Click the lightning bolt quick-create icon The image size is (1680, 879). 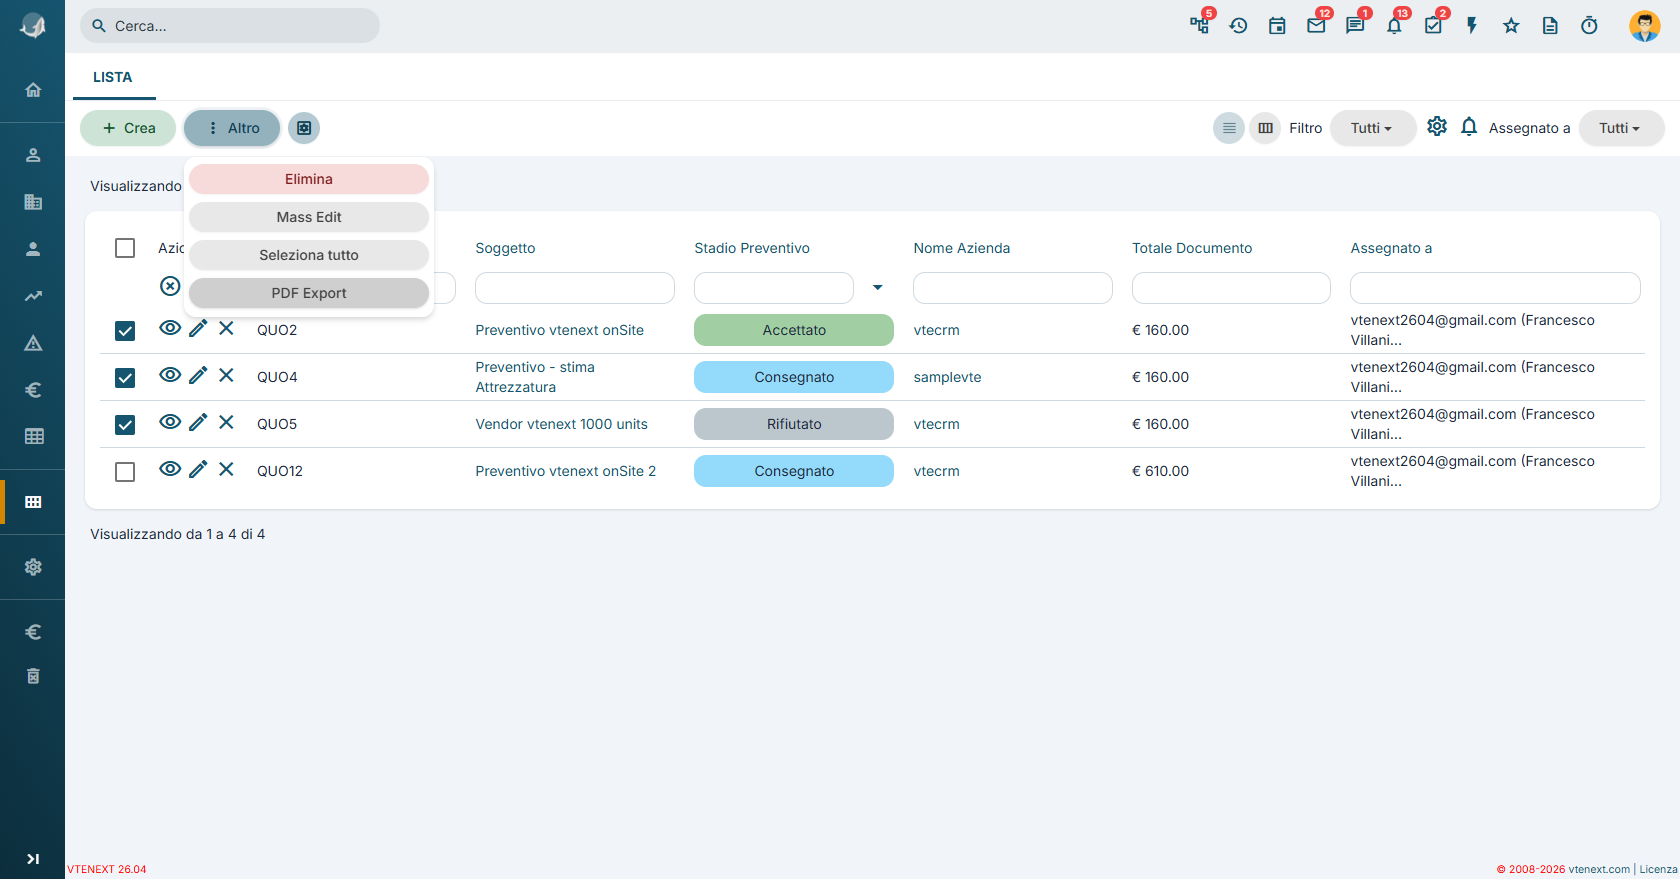[1472, 26]
